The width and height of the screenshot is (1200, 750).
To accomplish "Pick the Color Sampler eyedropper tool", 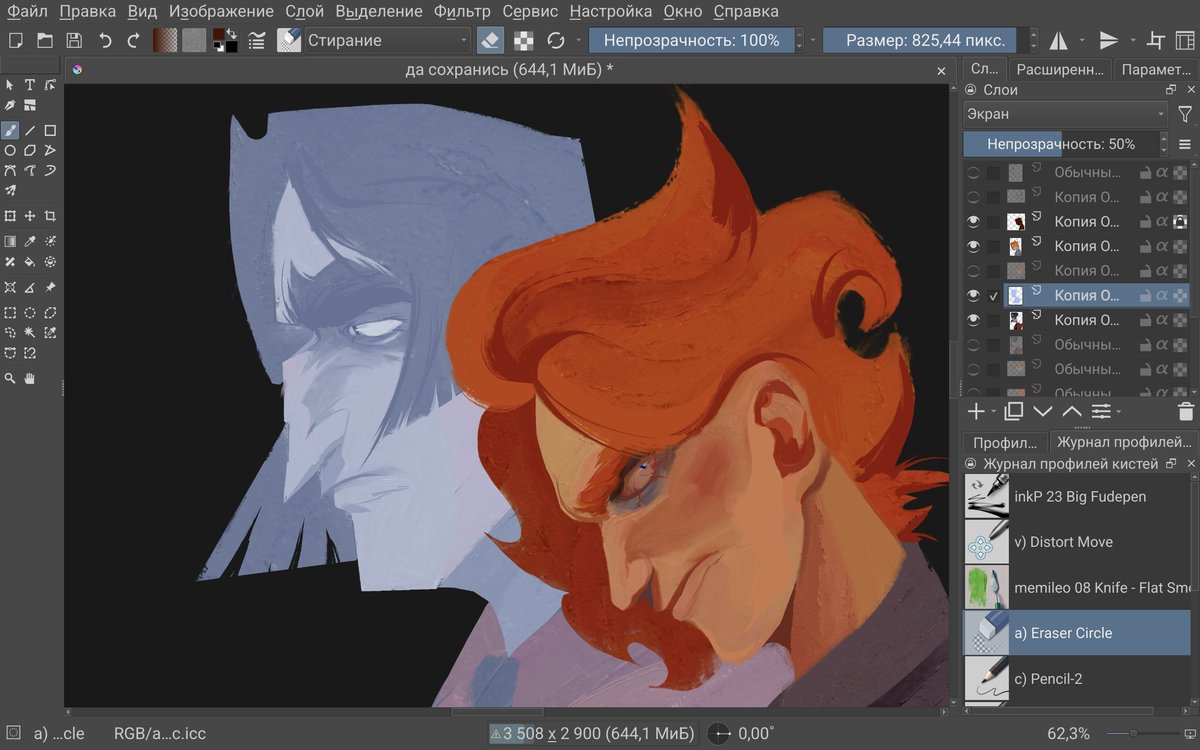I will click(30, 241).
